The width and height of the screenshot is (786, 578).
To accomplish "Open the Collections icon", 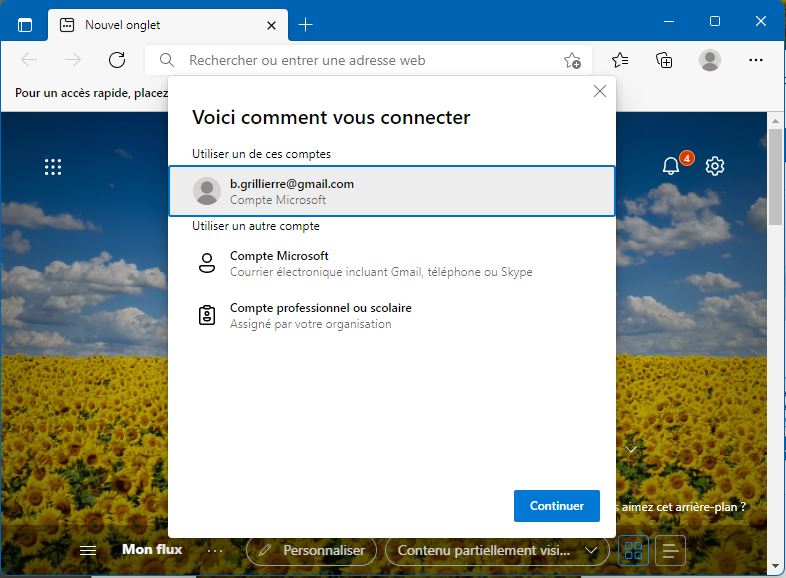I will pyautogui.click(x=664, y=60).
